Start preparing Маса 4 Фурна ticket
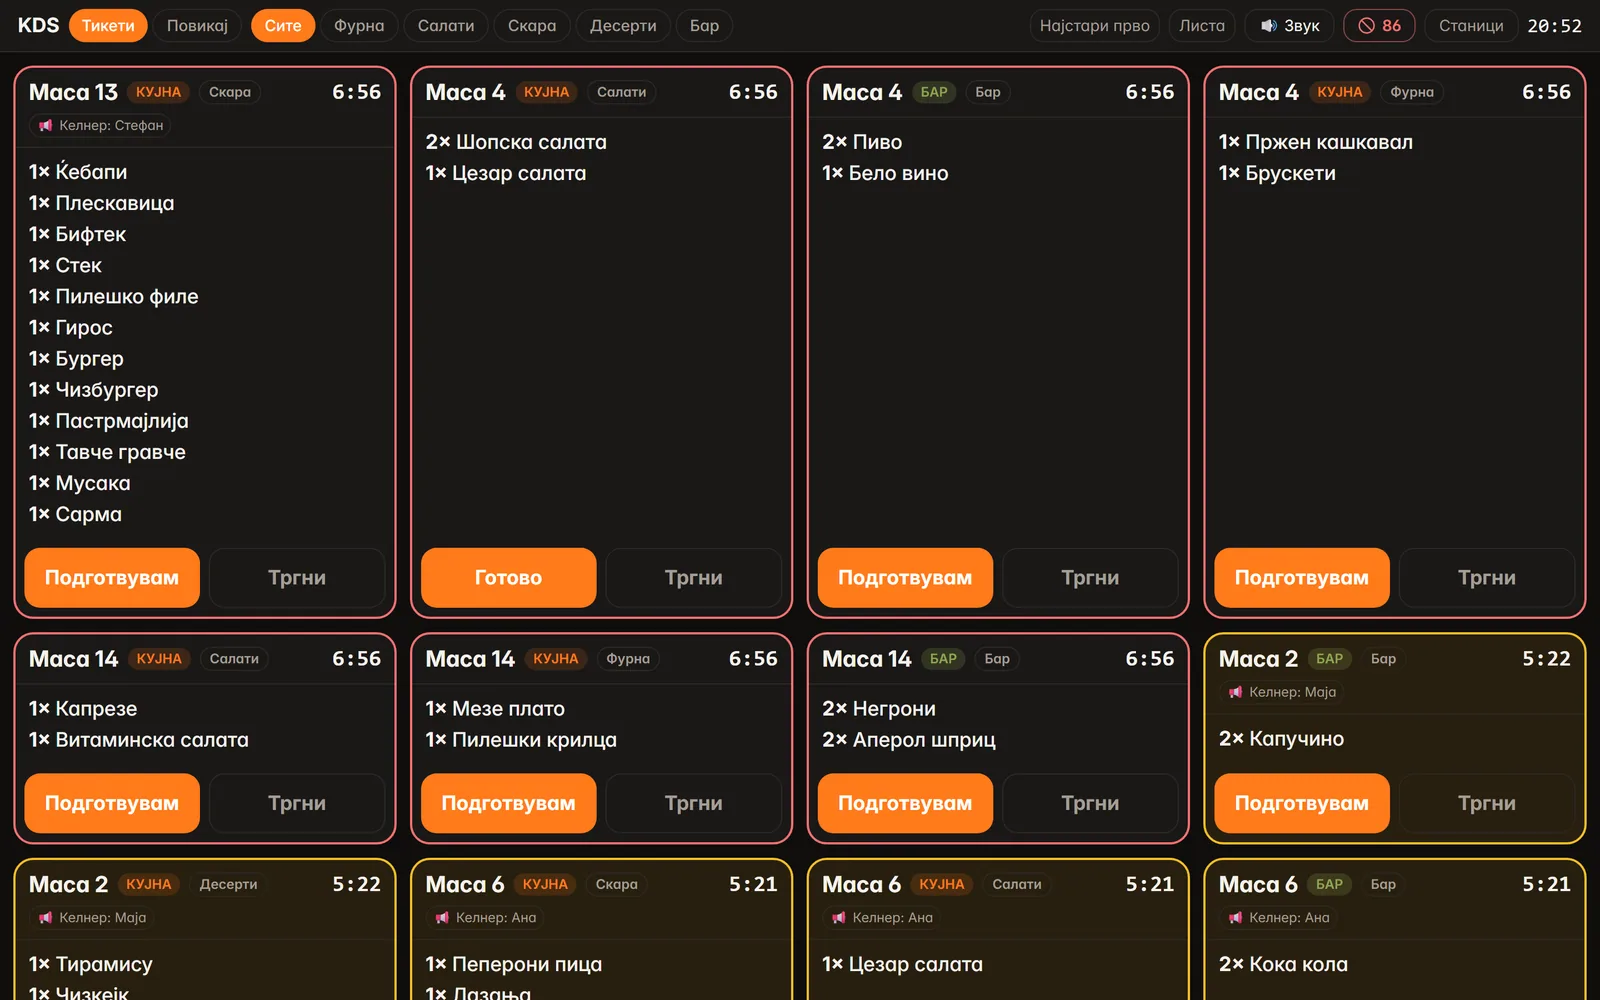Image resolution: width=1600 pixels, height=1000 pixels. click(x=1302, y=577)
